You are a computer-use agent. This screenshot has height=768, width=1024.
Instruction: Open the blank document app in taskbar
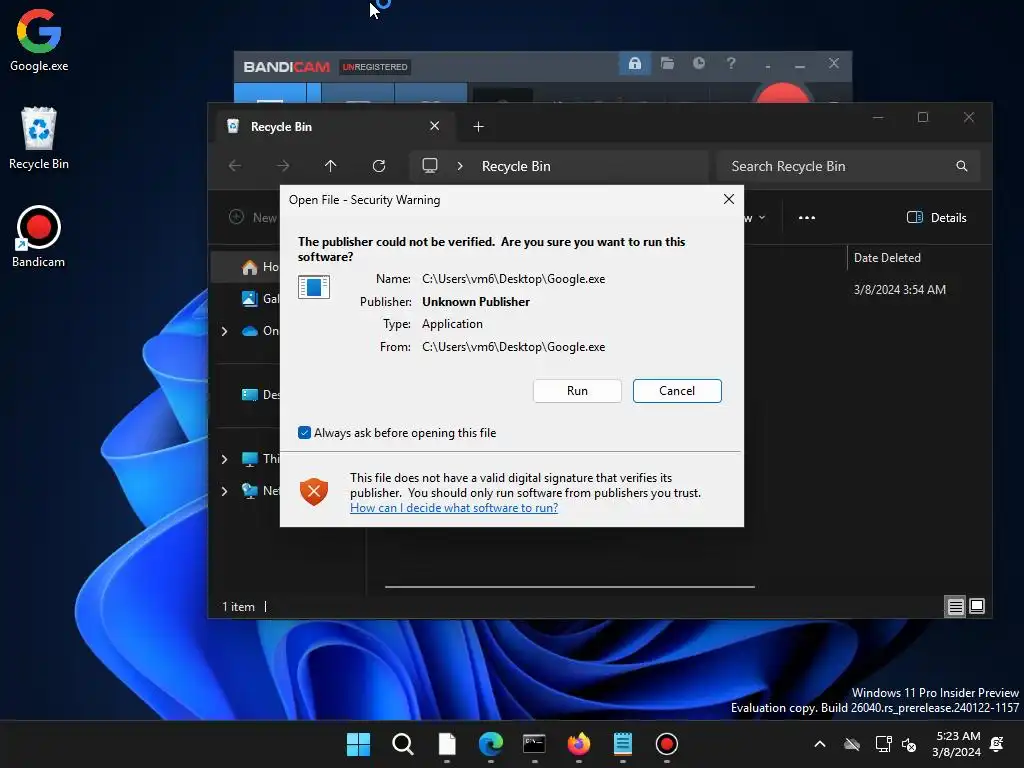coord(447,744)
